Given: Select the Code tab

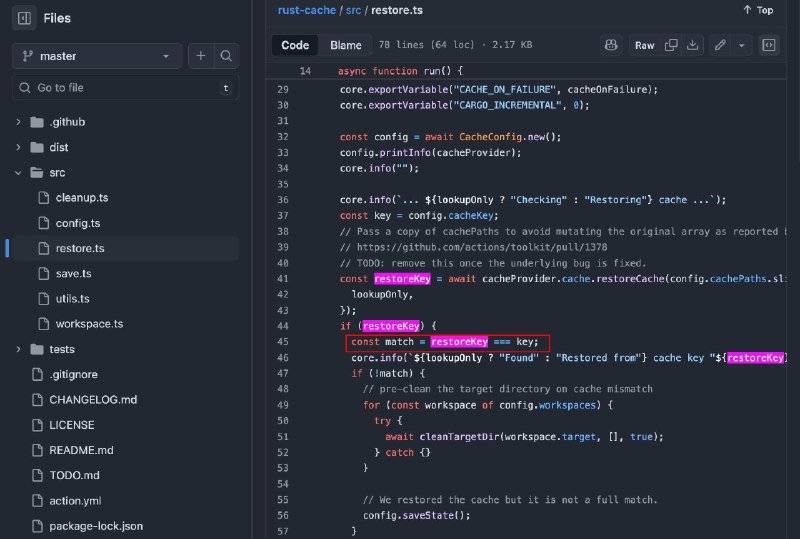Looking at the screenshot, I should click(295, 45).
